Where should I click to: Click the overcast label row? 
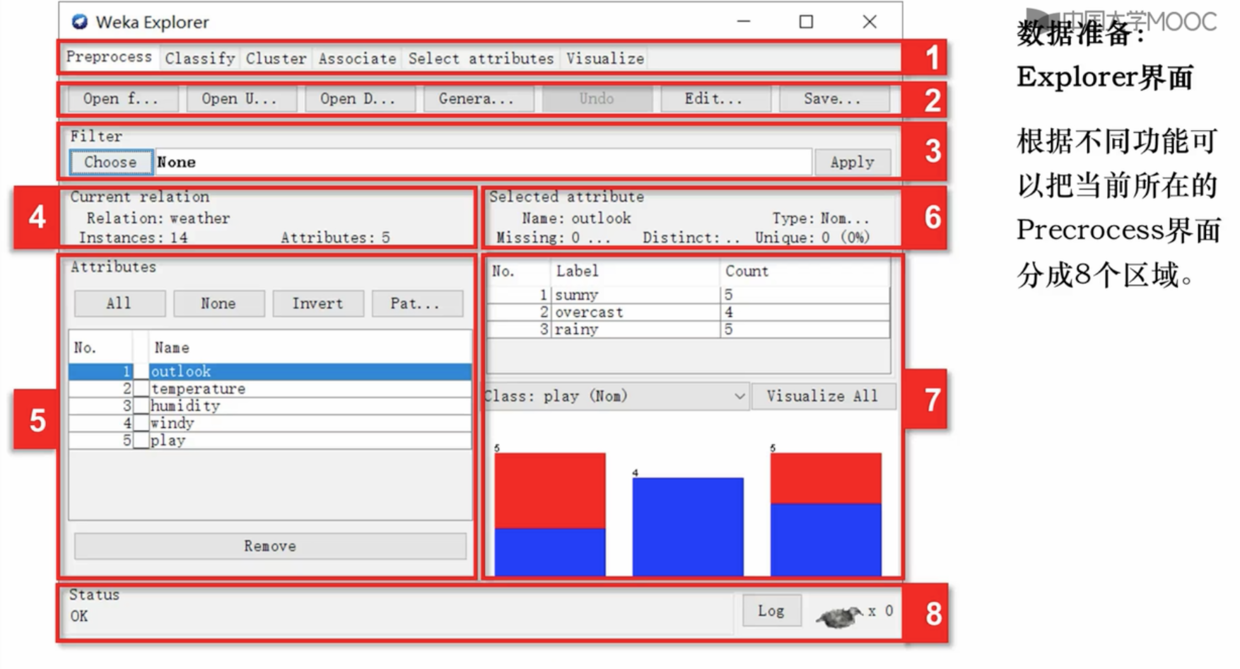point(688,312)
